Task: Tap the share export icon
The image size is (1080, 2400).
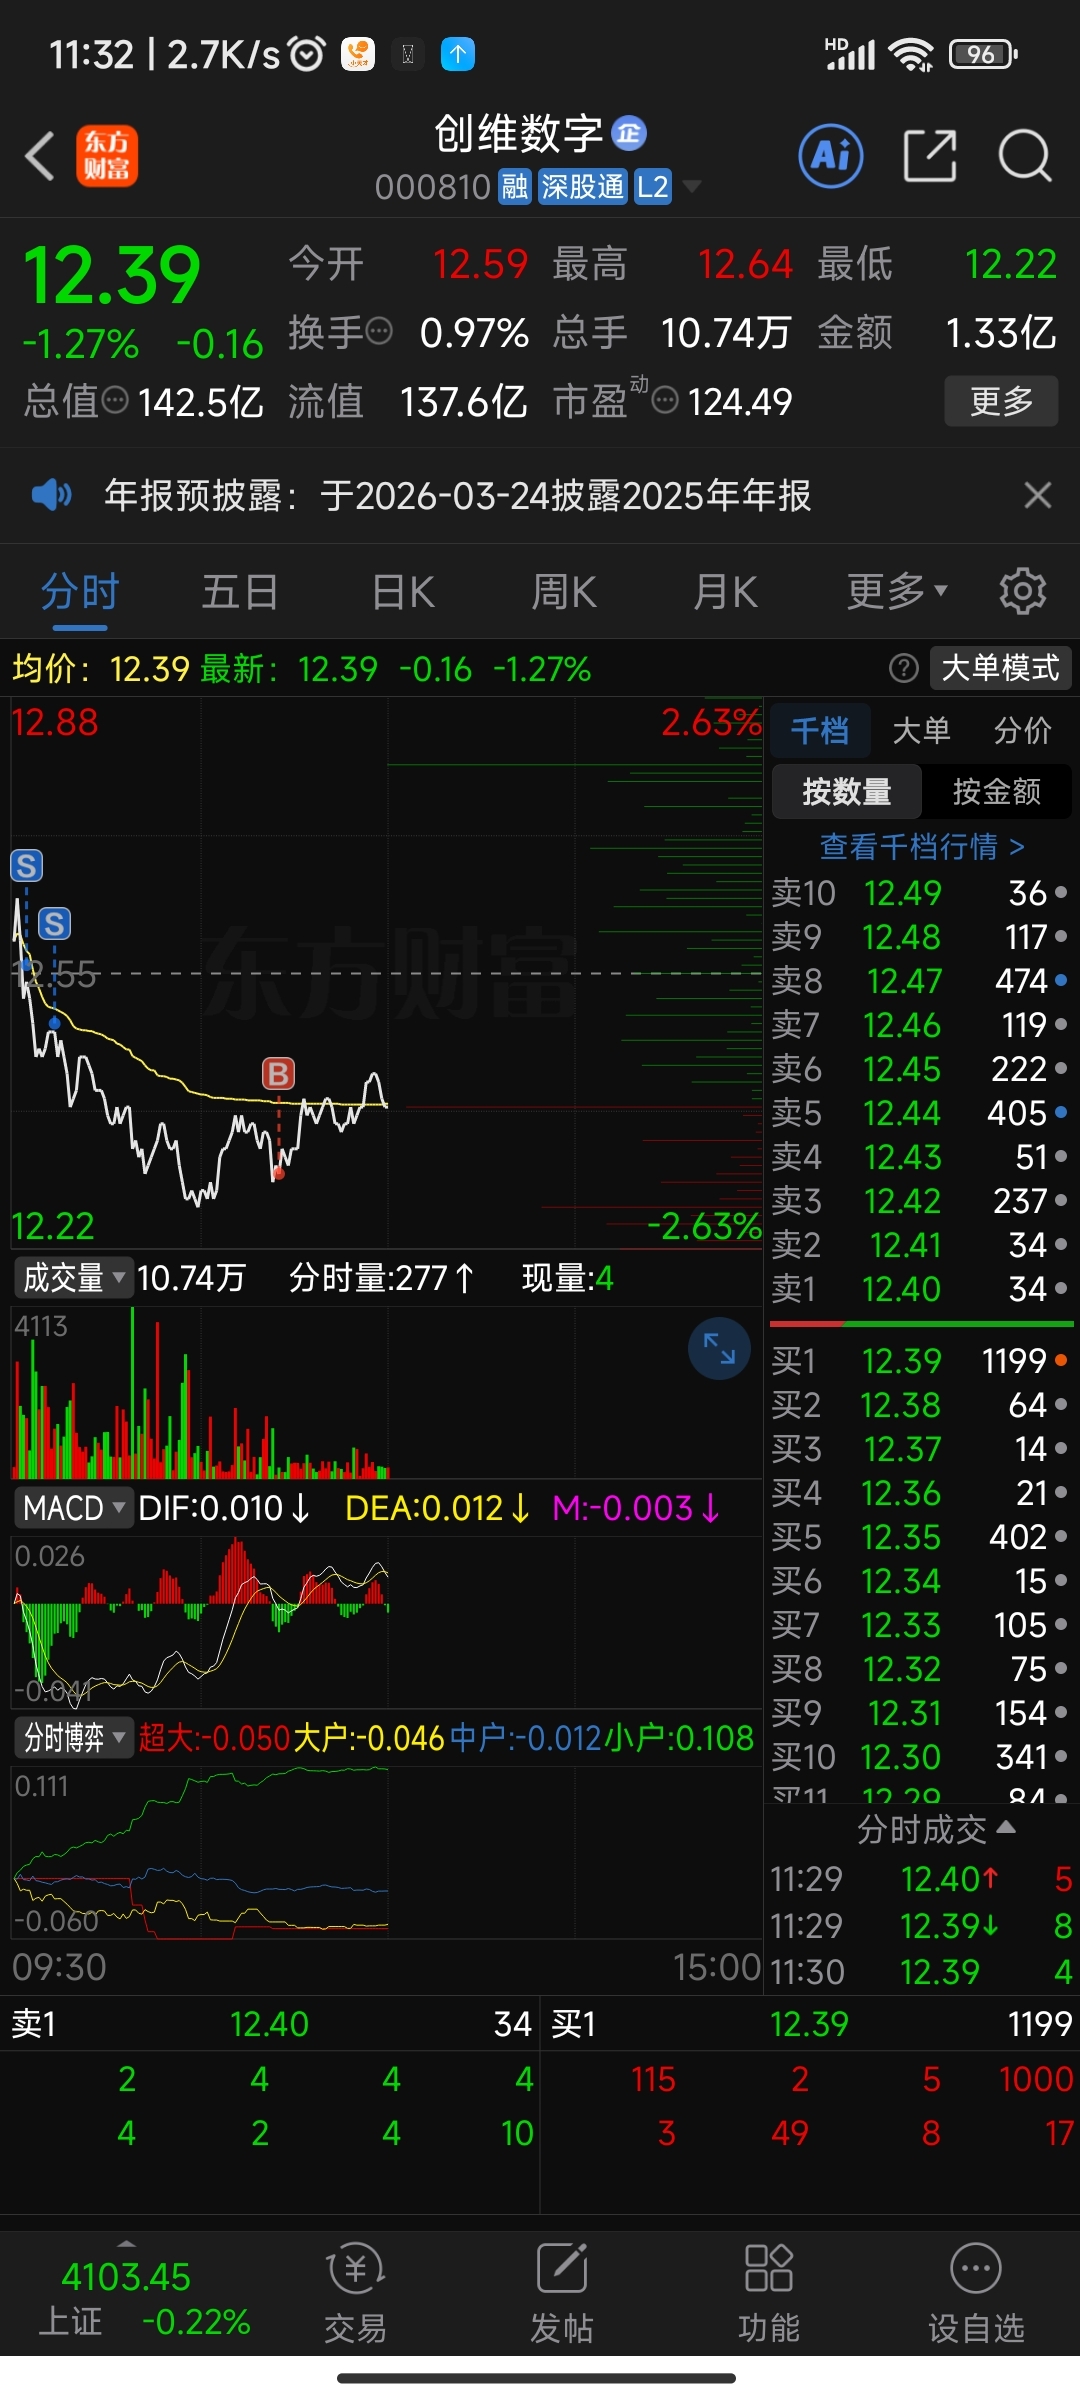Action: (930, 156)
